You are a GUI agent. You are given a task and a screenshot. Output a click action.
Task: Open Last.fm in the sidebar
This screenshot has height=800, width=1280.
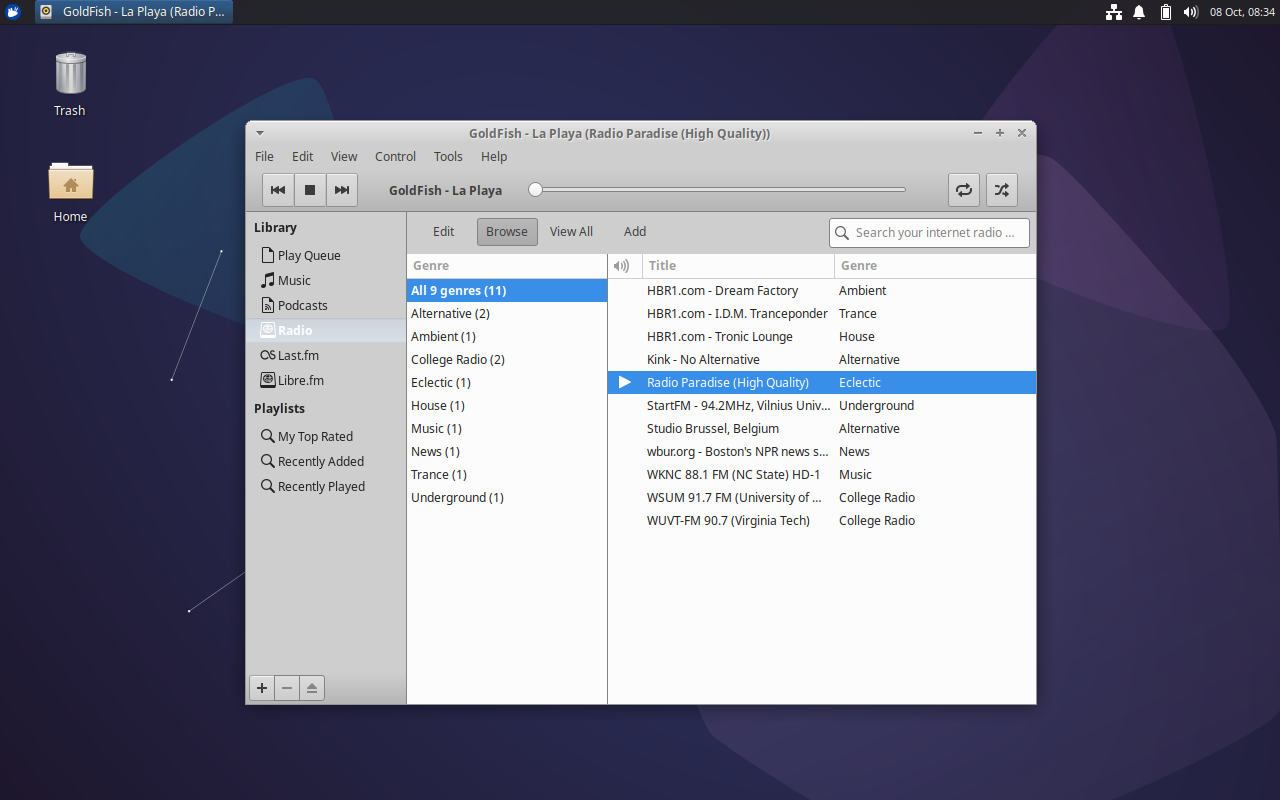pyautogui.click(x=326, y=355)
